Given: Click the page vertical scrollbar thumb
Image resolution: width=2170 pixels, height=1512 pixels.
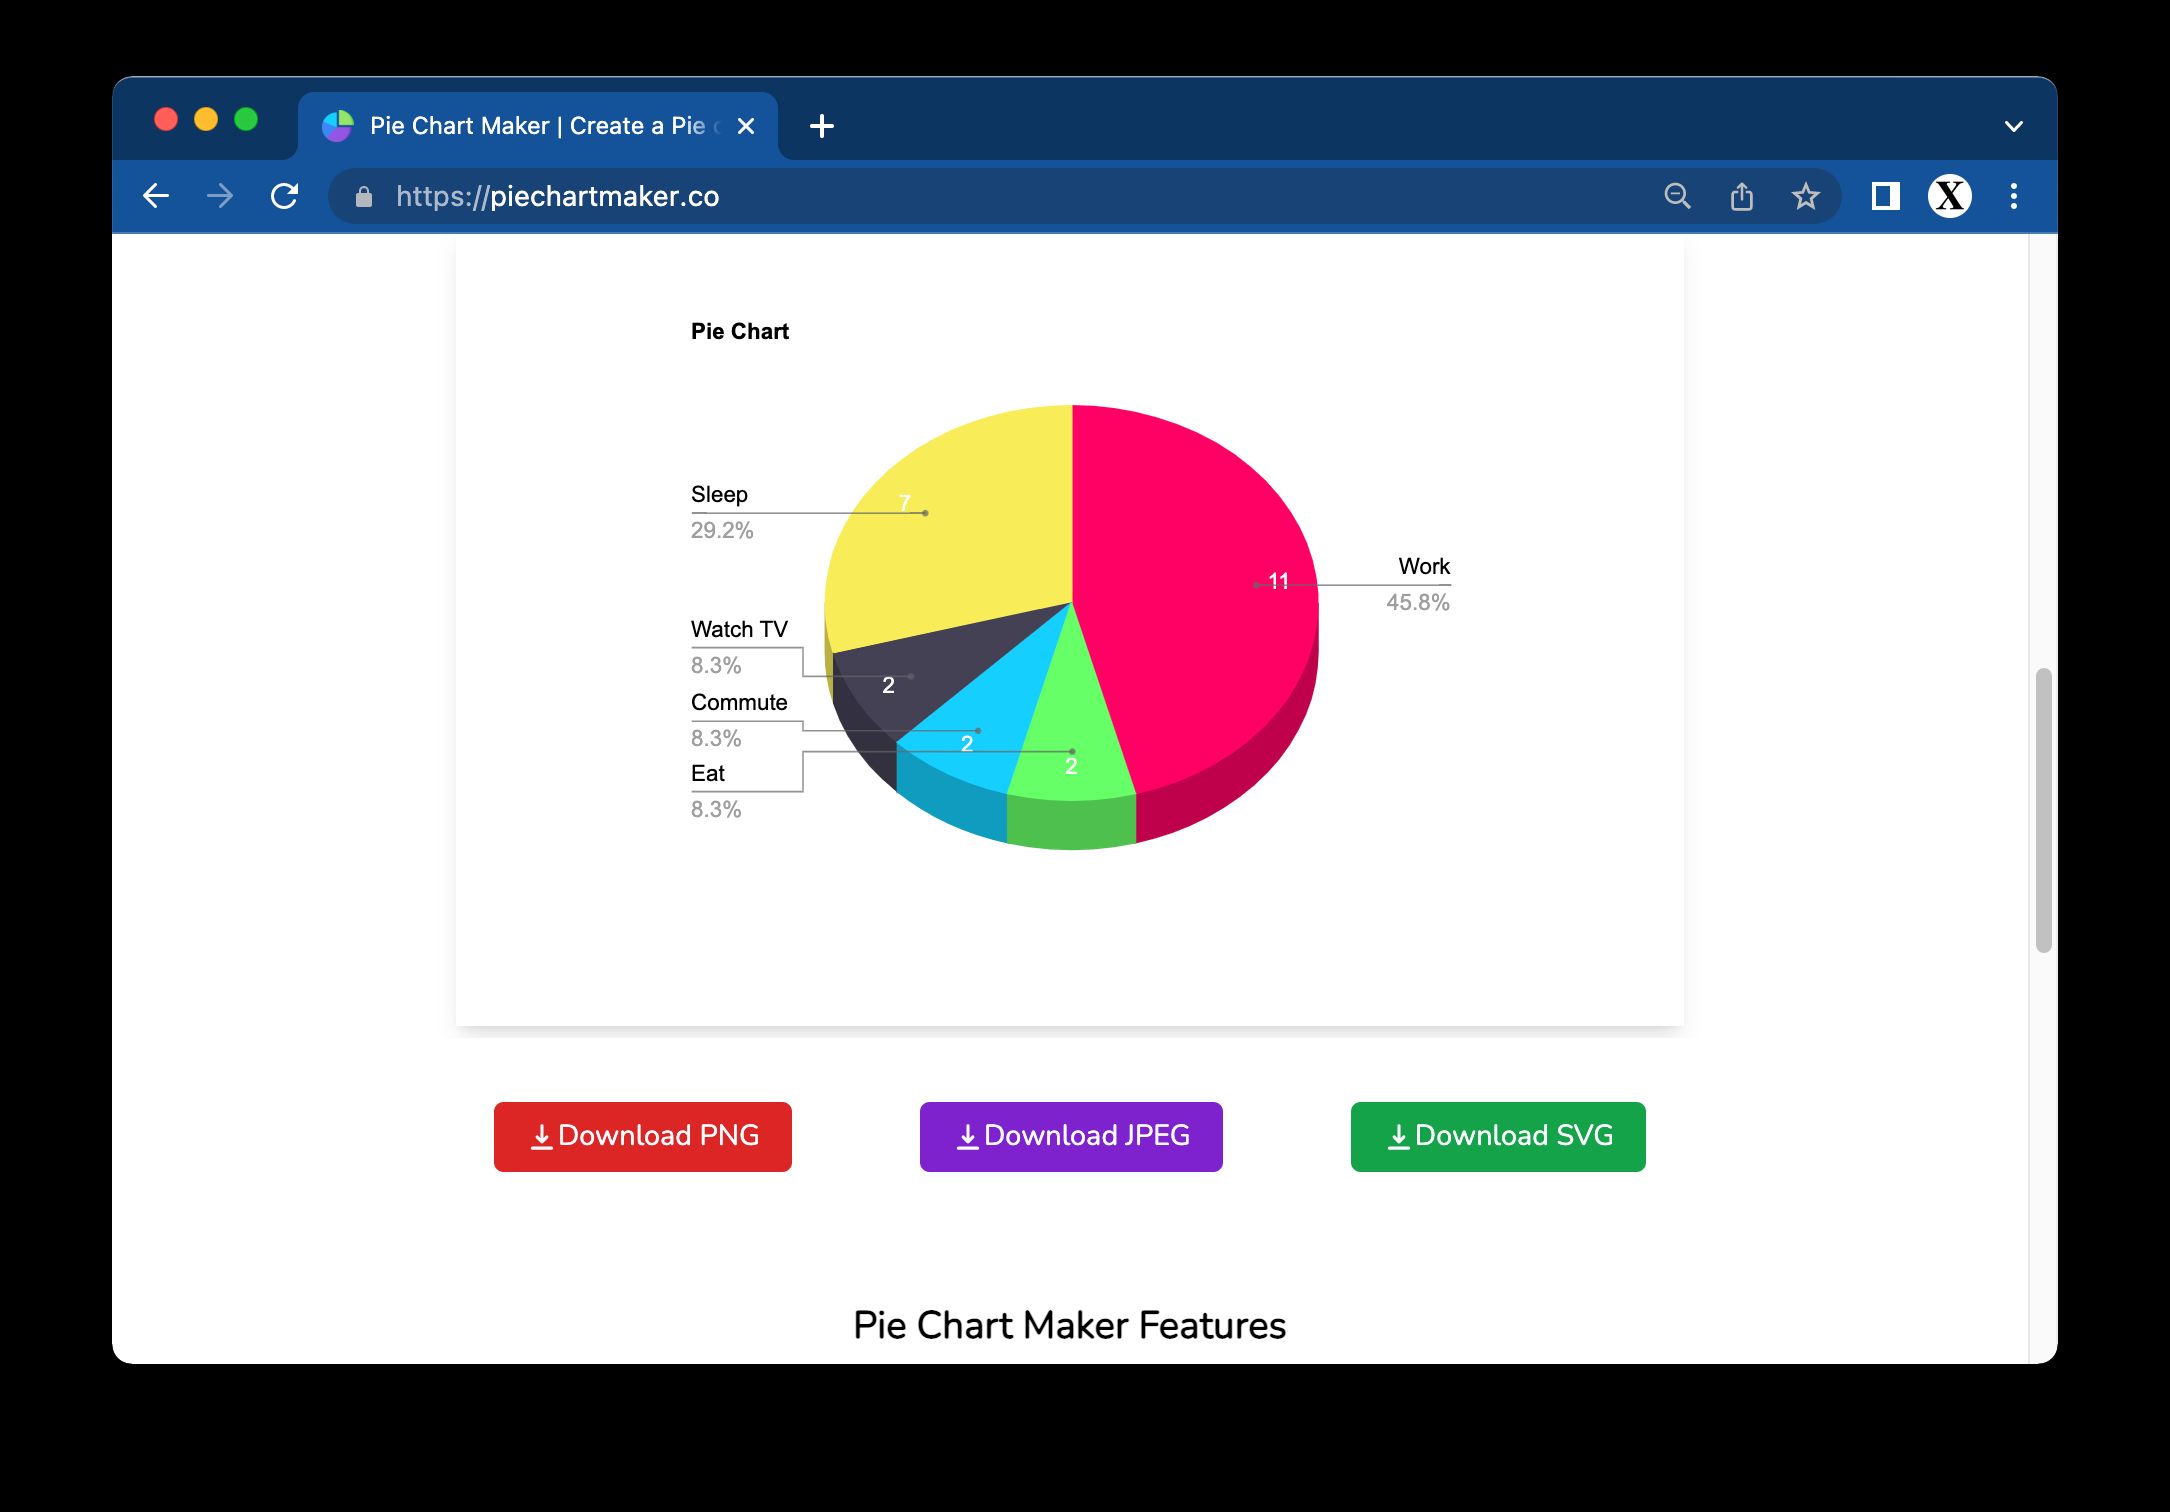Looking at the screenshot, I should tap(2043, 810).
